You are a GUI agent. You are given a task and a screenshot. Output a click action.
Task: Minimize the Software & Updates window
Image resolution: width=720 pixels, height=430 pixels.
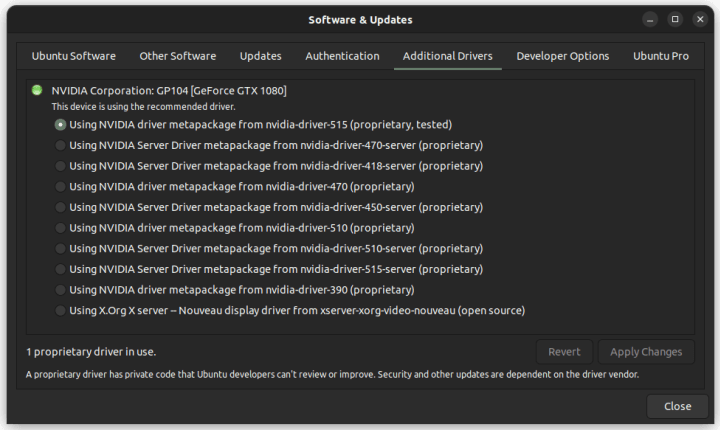point(650,19)
